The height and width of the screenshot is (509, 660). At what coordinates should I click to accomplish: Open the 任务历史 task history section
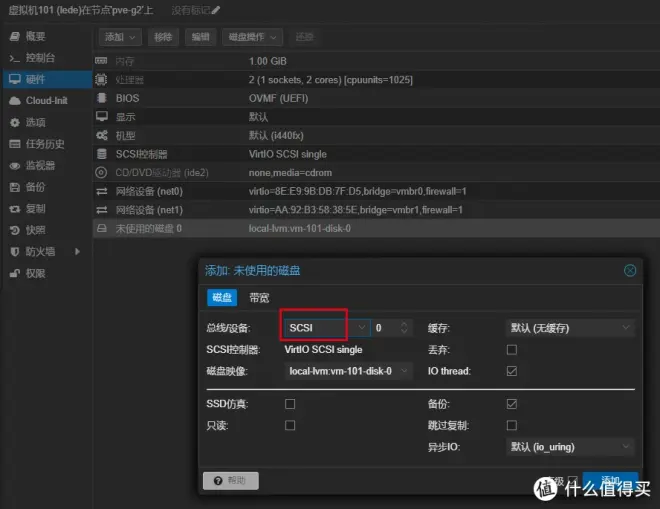pyautogui.click(x=45, y=144)
